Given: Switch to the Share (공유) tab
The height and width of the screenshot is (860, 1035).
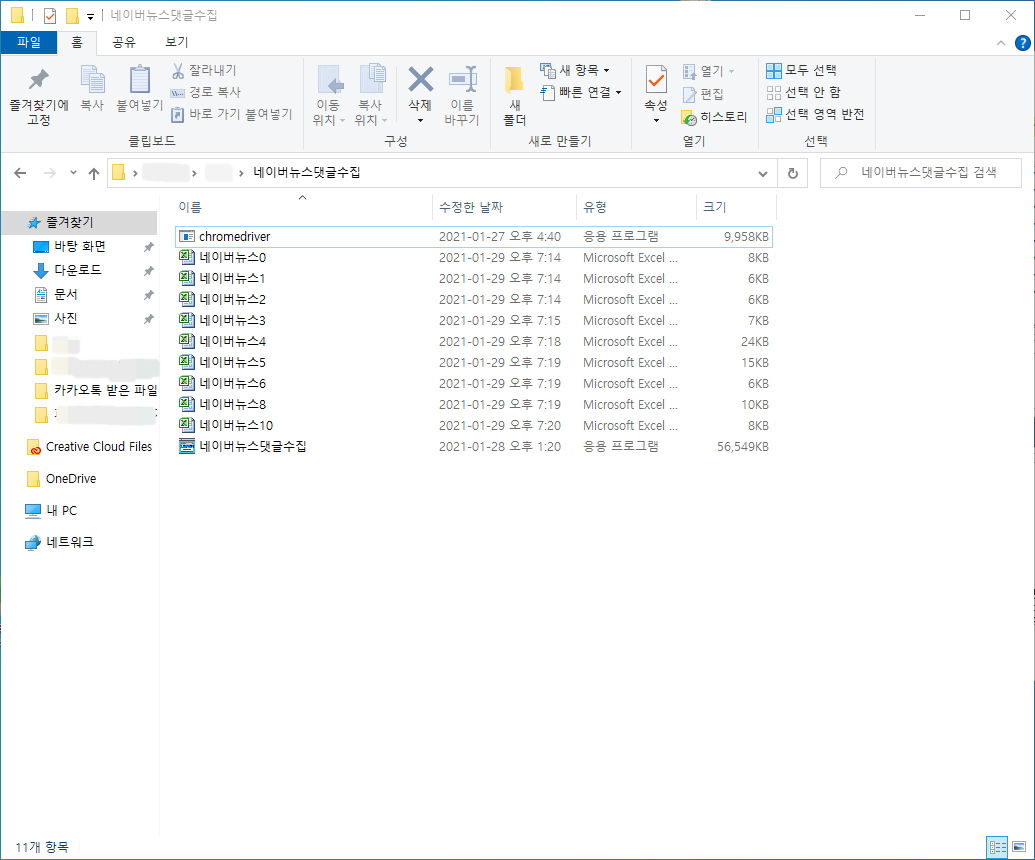Looking at the screenshot, I should coord(123,42).
